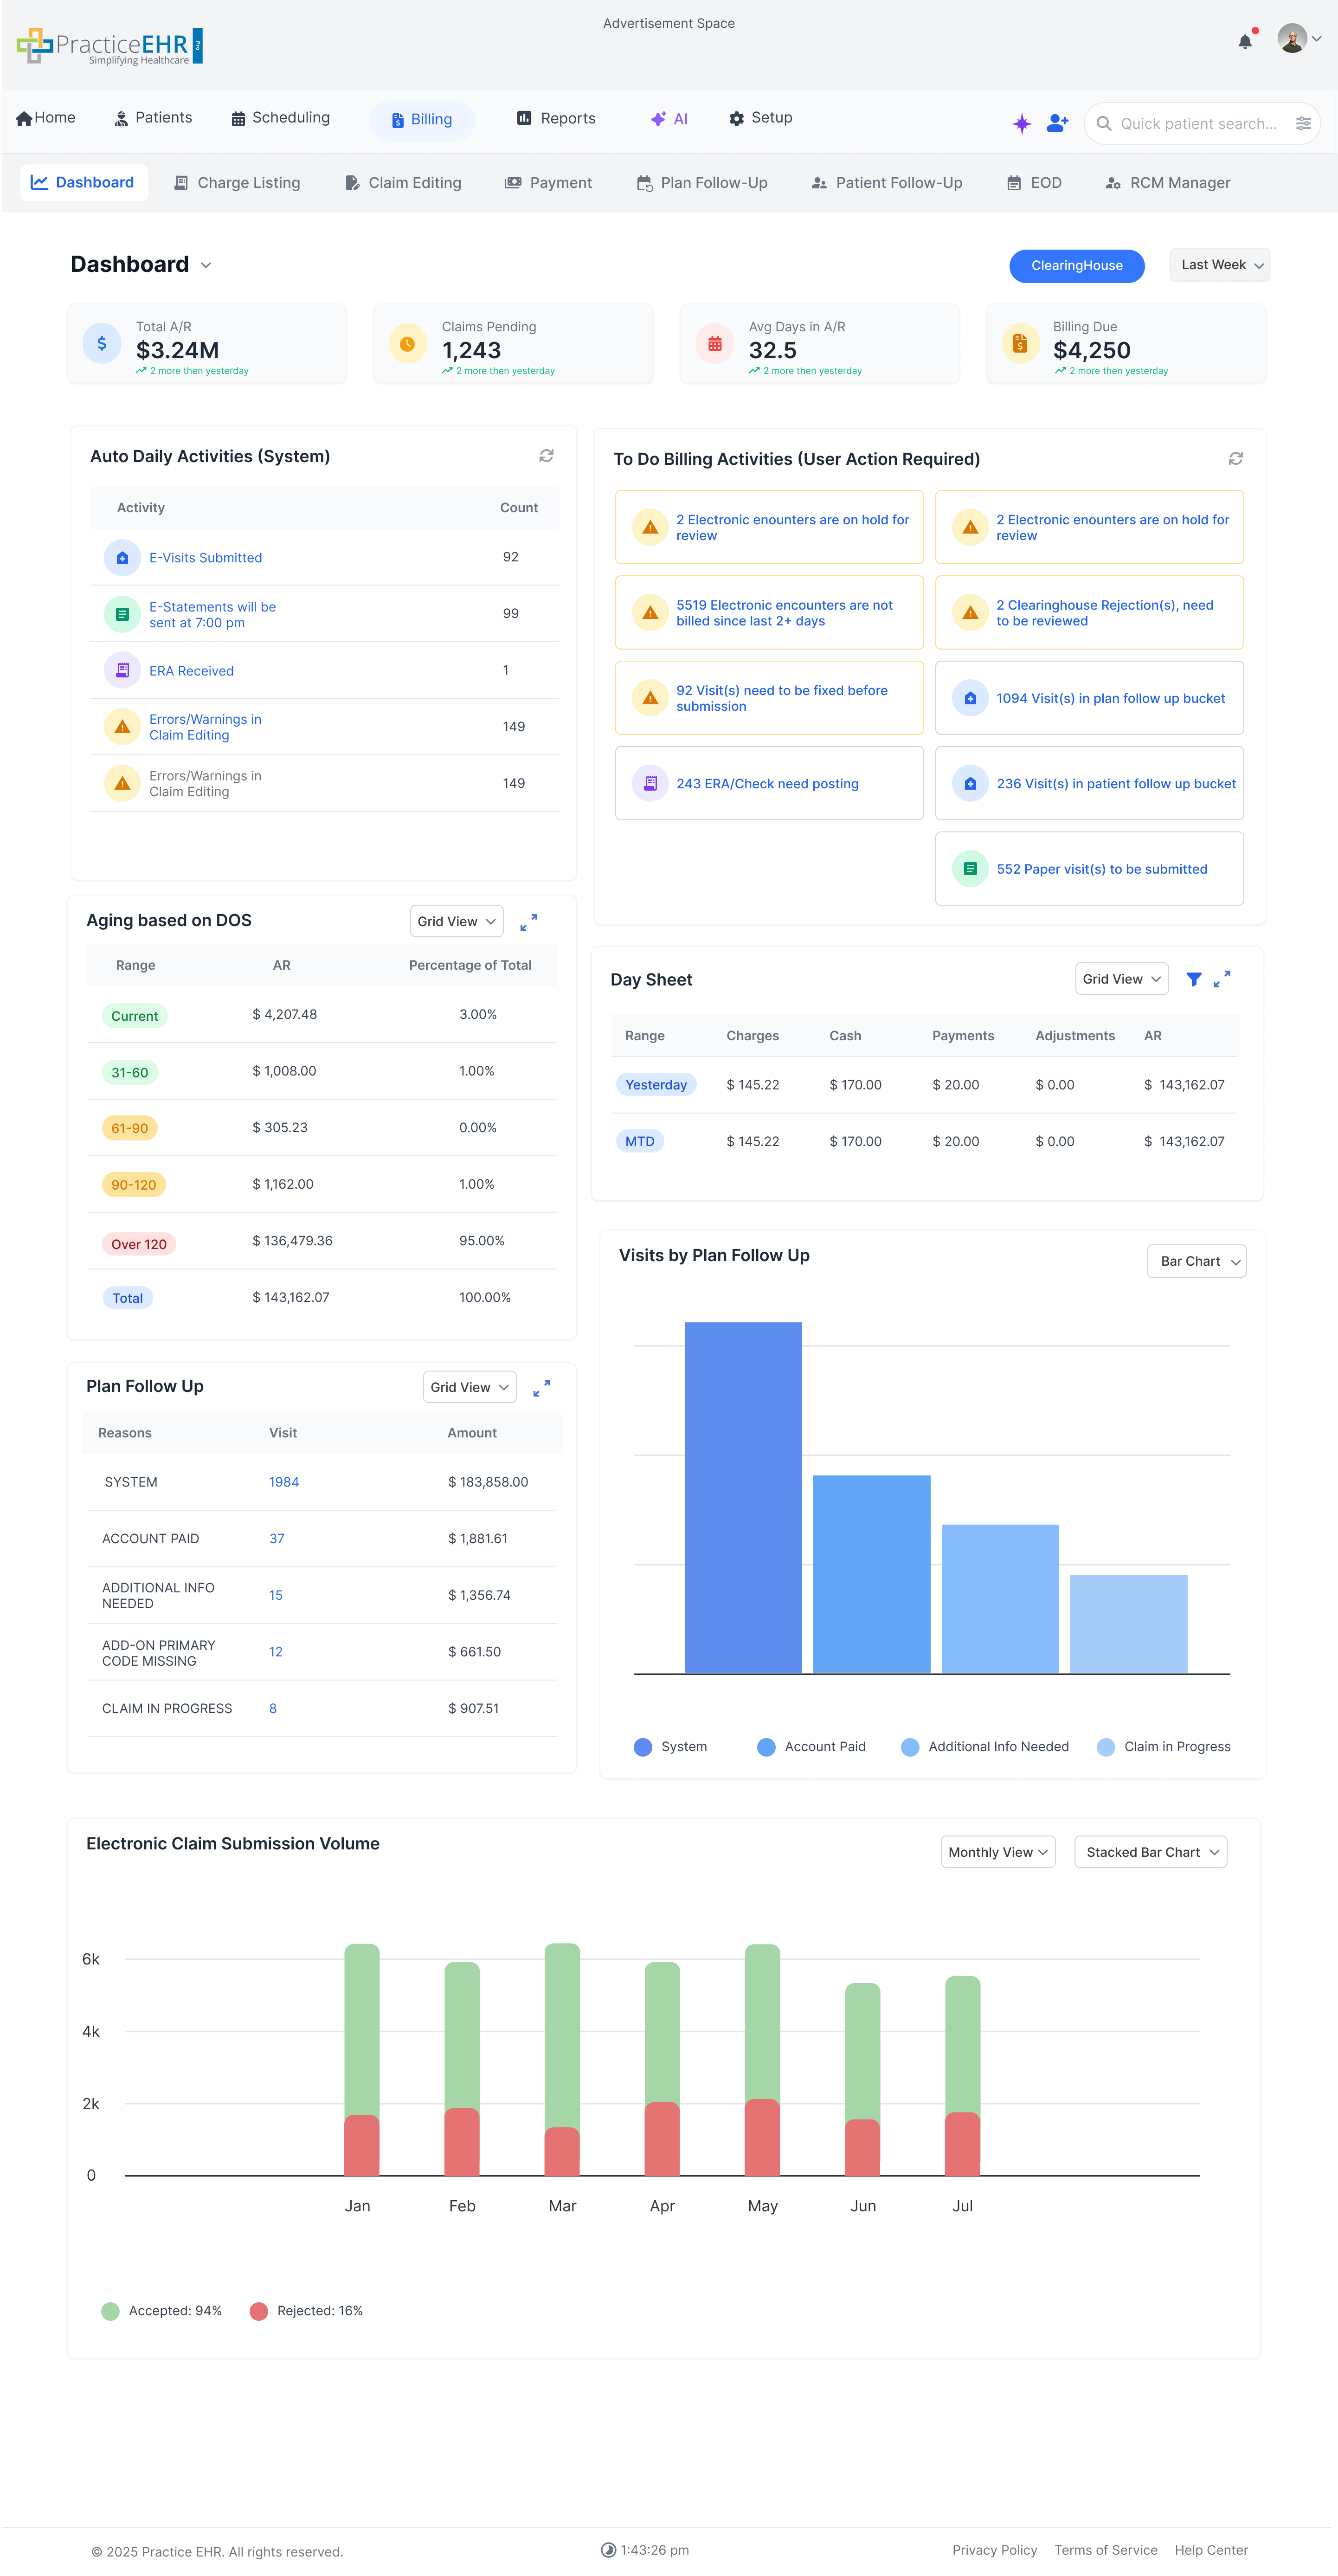The width and height of the screenshot is (1338, 2576).
Task: Click inside the quick patient search field
Action: click(1190, 123)
